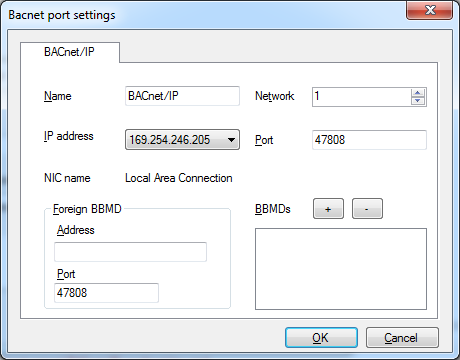Click inside the empty BBMDs list box
The height and width of the screenshot is (360, 460).
tap(341, 269)
